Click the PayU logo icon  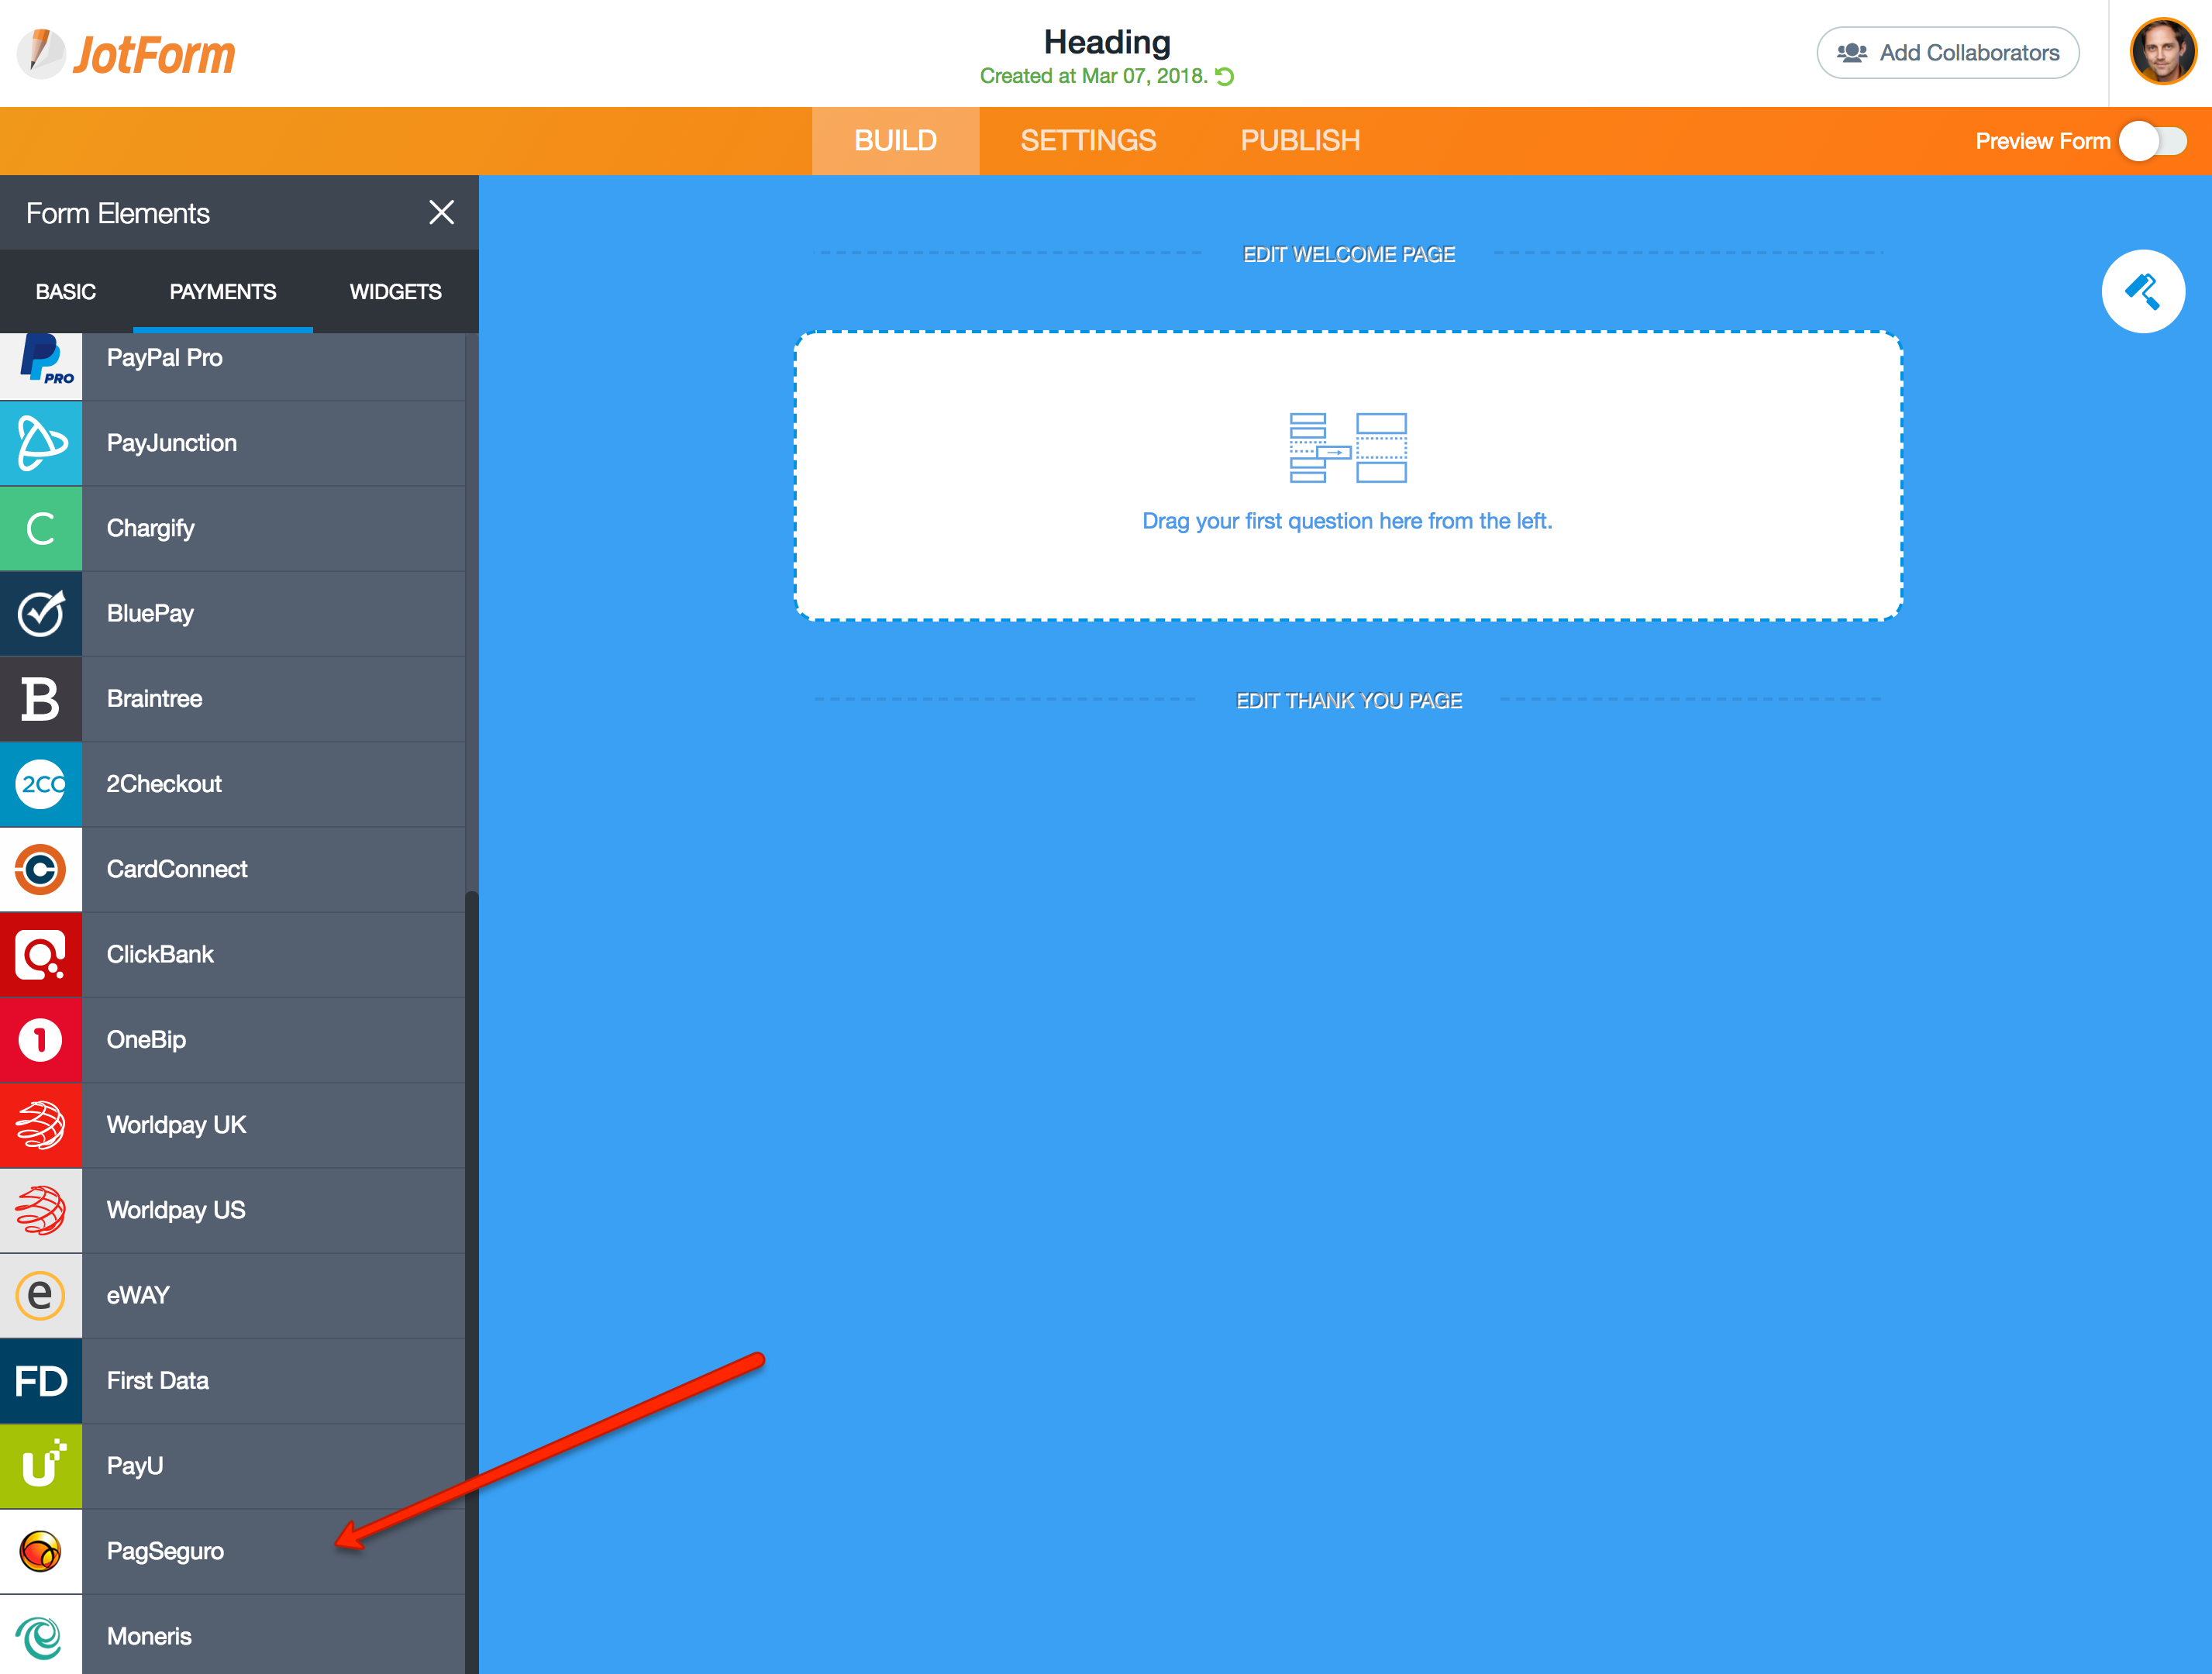point(41,1466)
